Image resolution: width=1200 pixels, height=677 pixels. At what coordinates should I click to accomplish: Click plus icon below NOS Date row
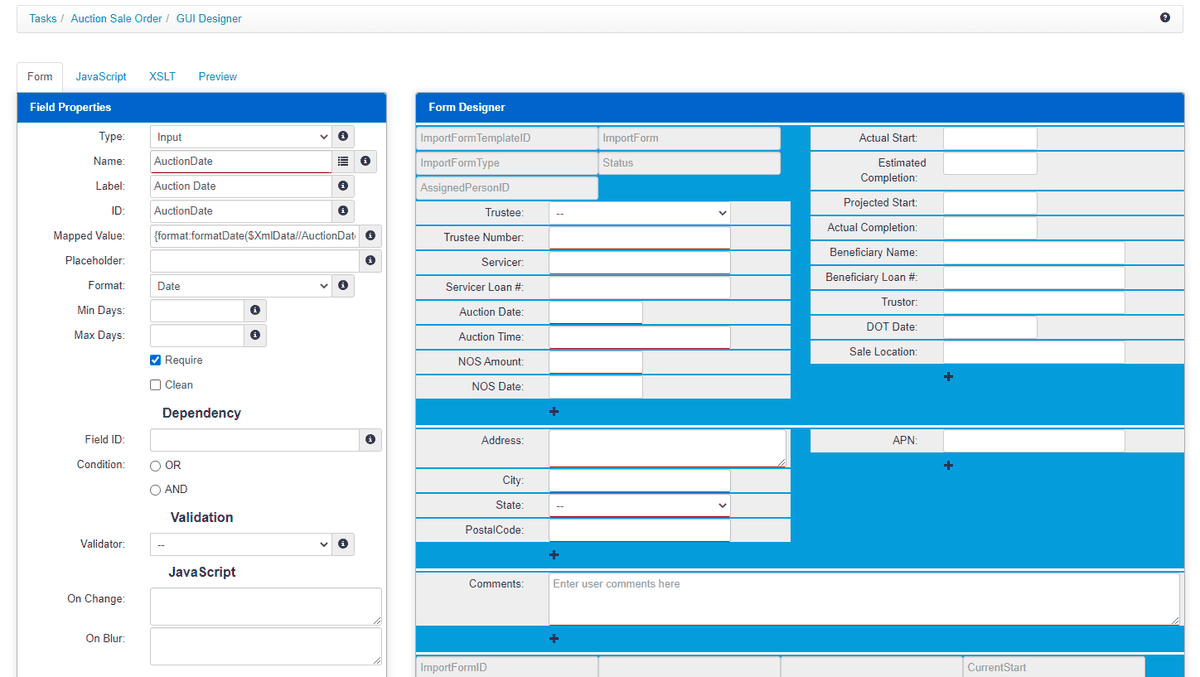554,411
